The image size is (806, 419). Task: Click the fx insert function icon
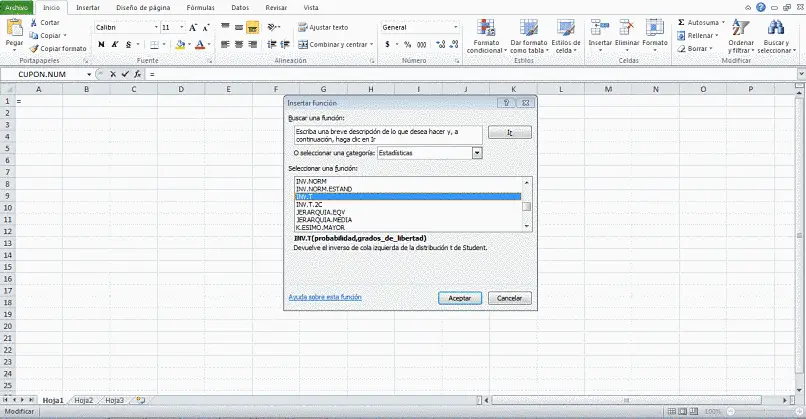(138, 75)
